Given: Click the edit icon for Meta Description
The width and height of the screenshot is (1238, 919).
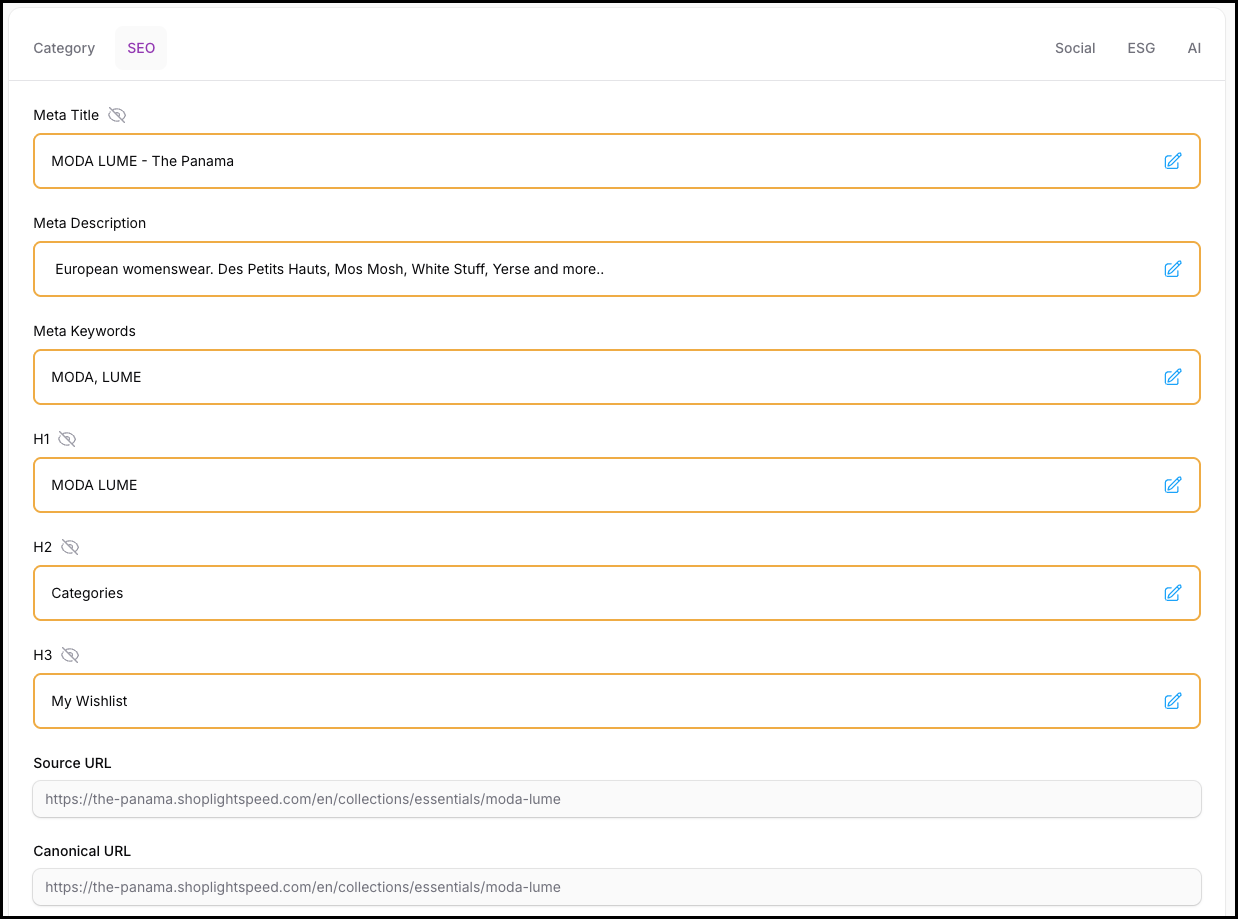Looking at the screenshot, I should tap(1172, 269).
